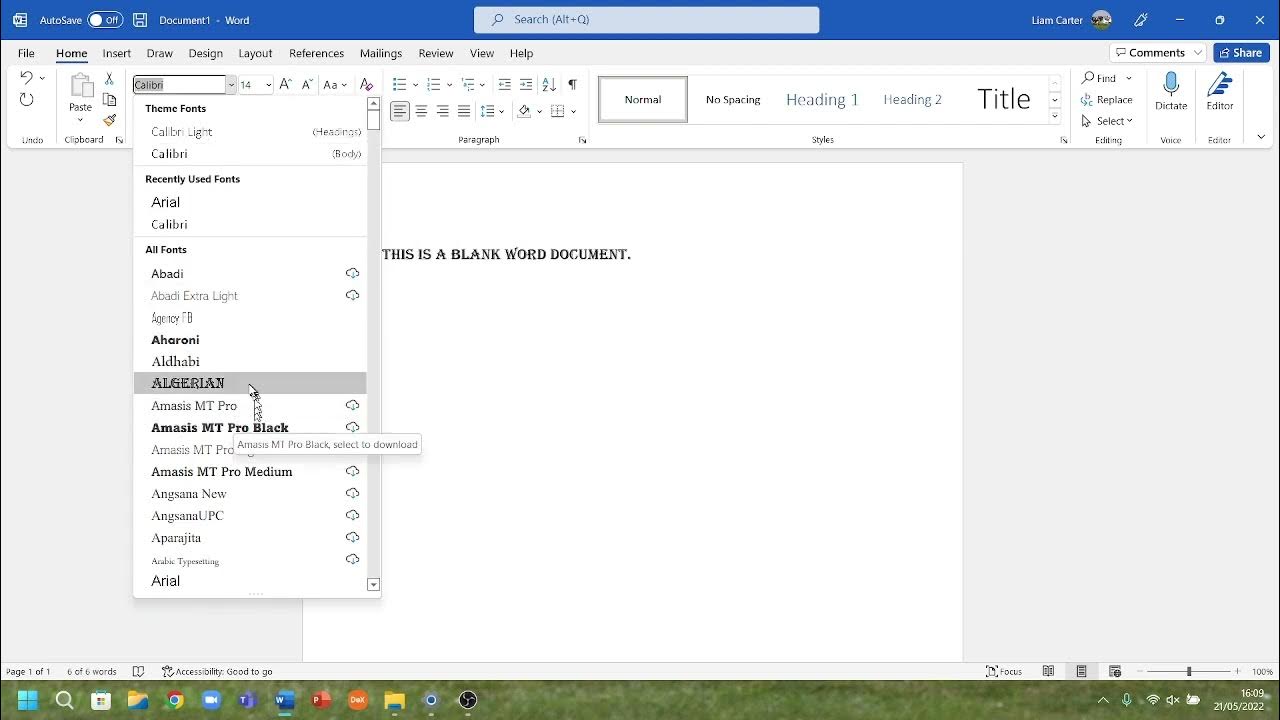Viewport: 1280px width, 720px height.
Task: Open the Shading paint bucket color
Action: click(524, 111)
